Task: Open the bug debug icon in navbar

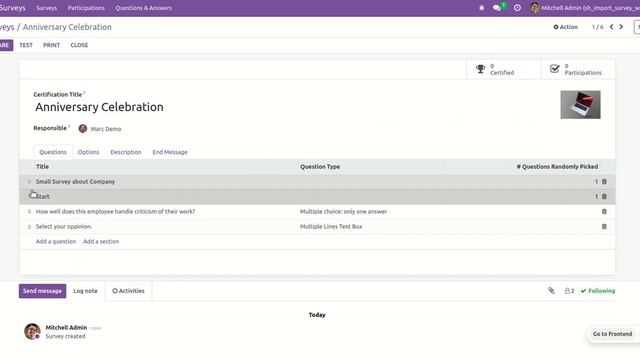Action: pos(482,8)
